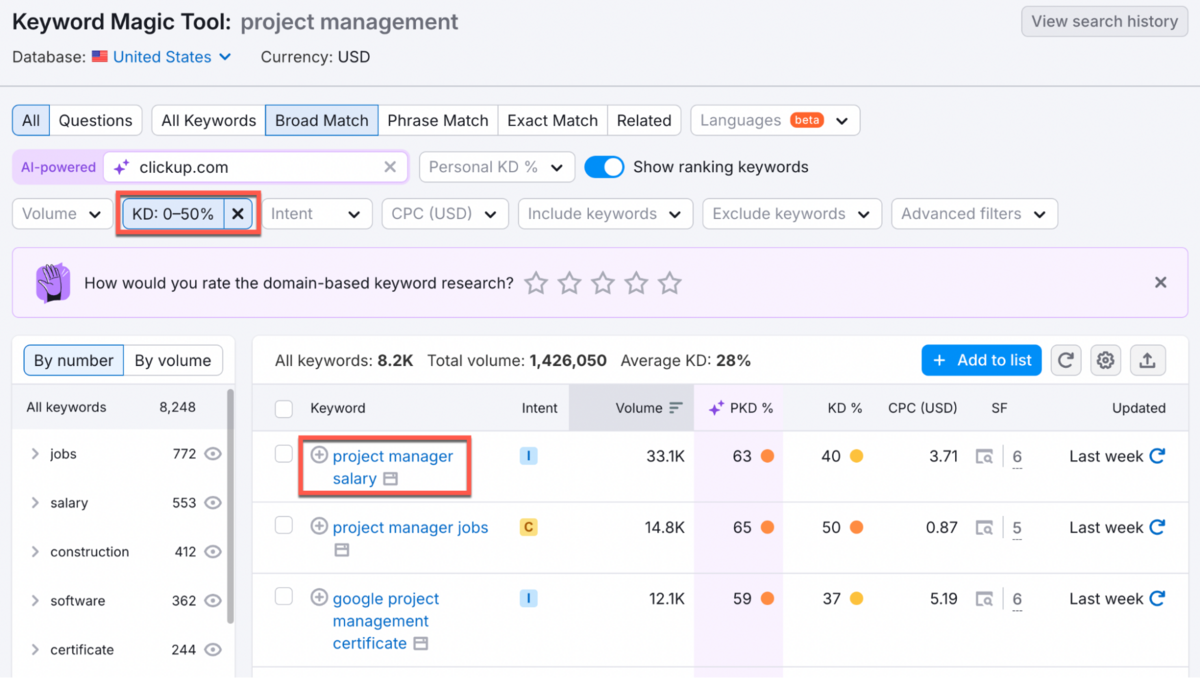Select All Keywords match type
The width and height of the screenshot is (1200, 678).
(x=209, y=121)
